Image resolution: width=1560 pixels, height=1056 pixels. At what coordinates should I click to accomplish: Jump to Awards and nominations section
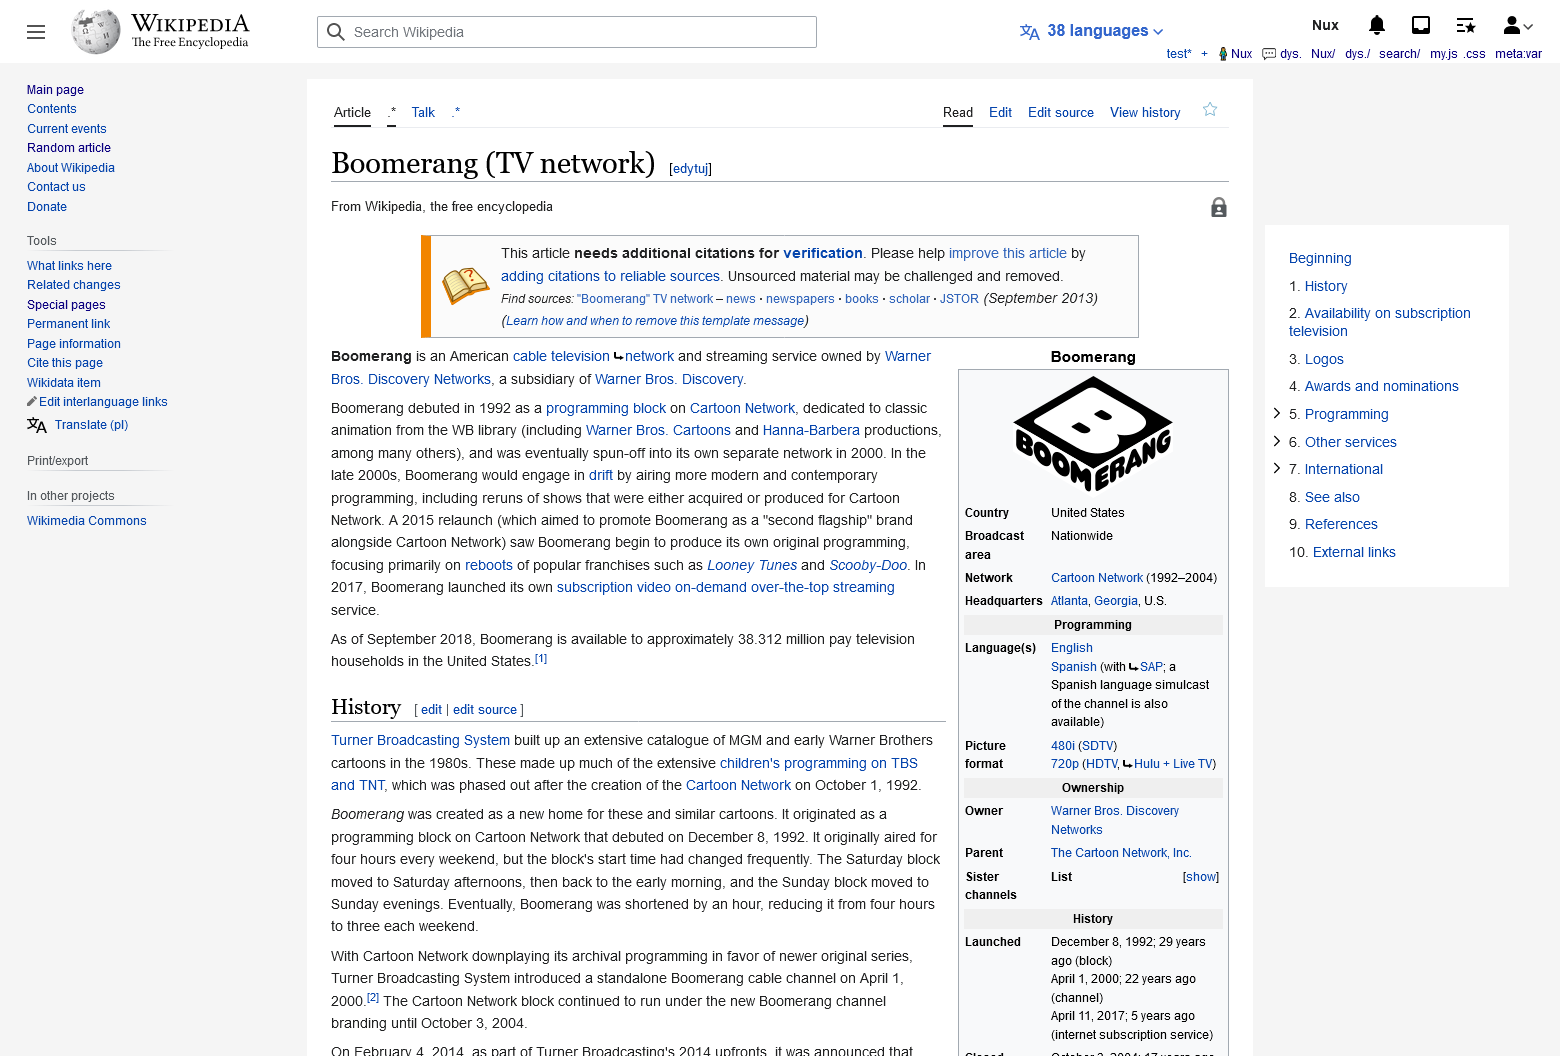1381,386
